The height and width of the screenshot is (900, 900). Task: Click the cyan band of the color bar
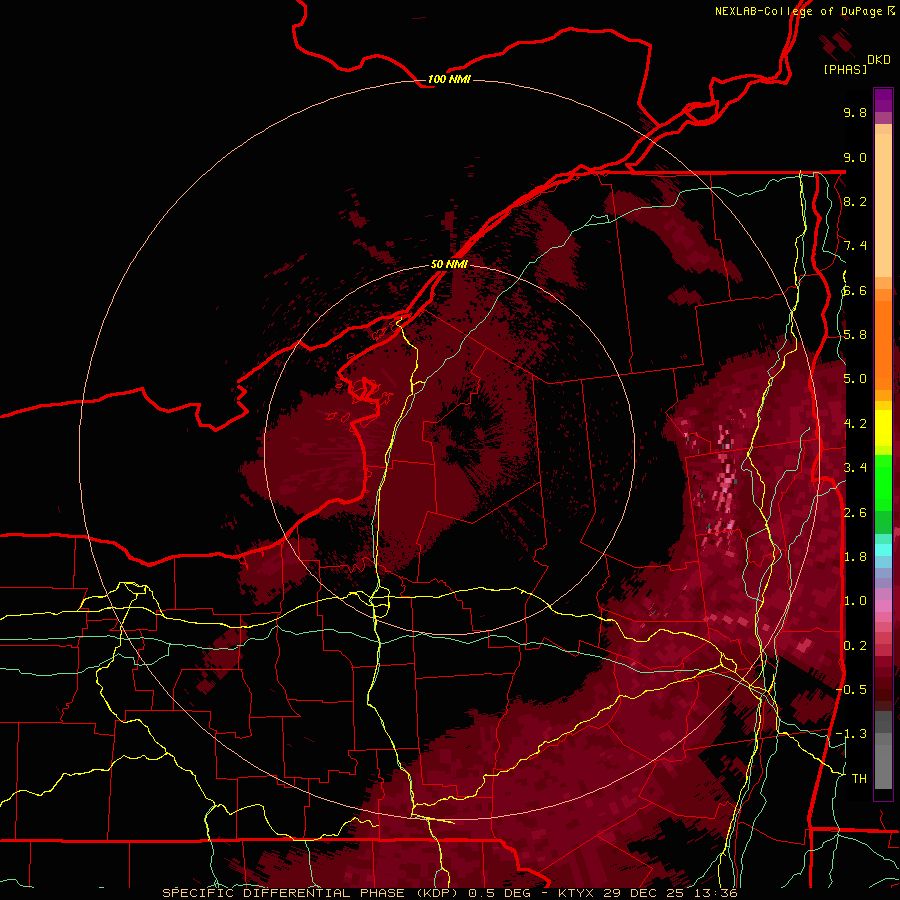pos(883,550)
